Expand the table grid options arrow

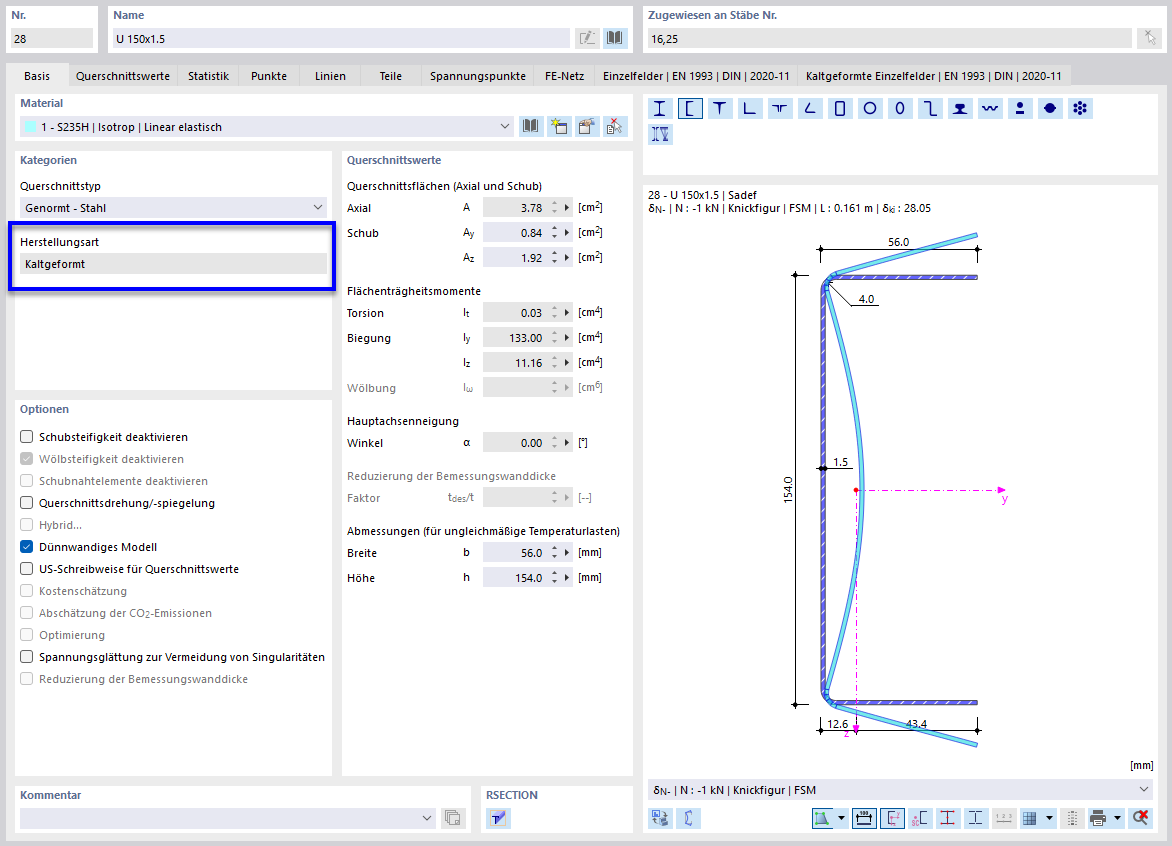pyautogui.click(x=1049, y=818)
